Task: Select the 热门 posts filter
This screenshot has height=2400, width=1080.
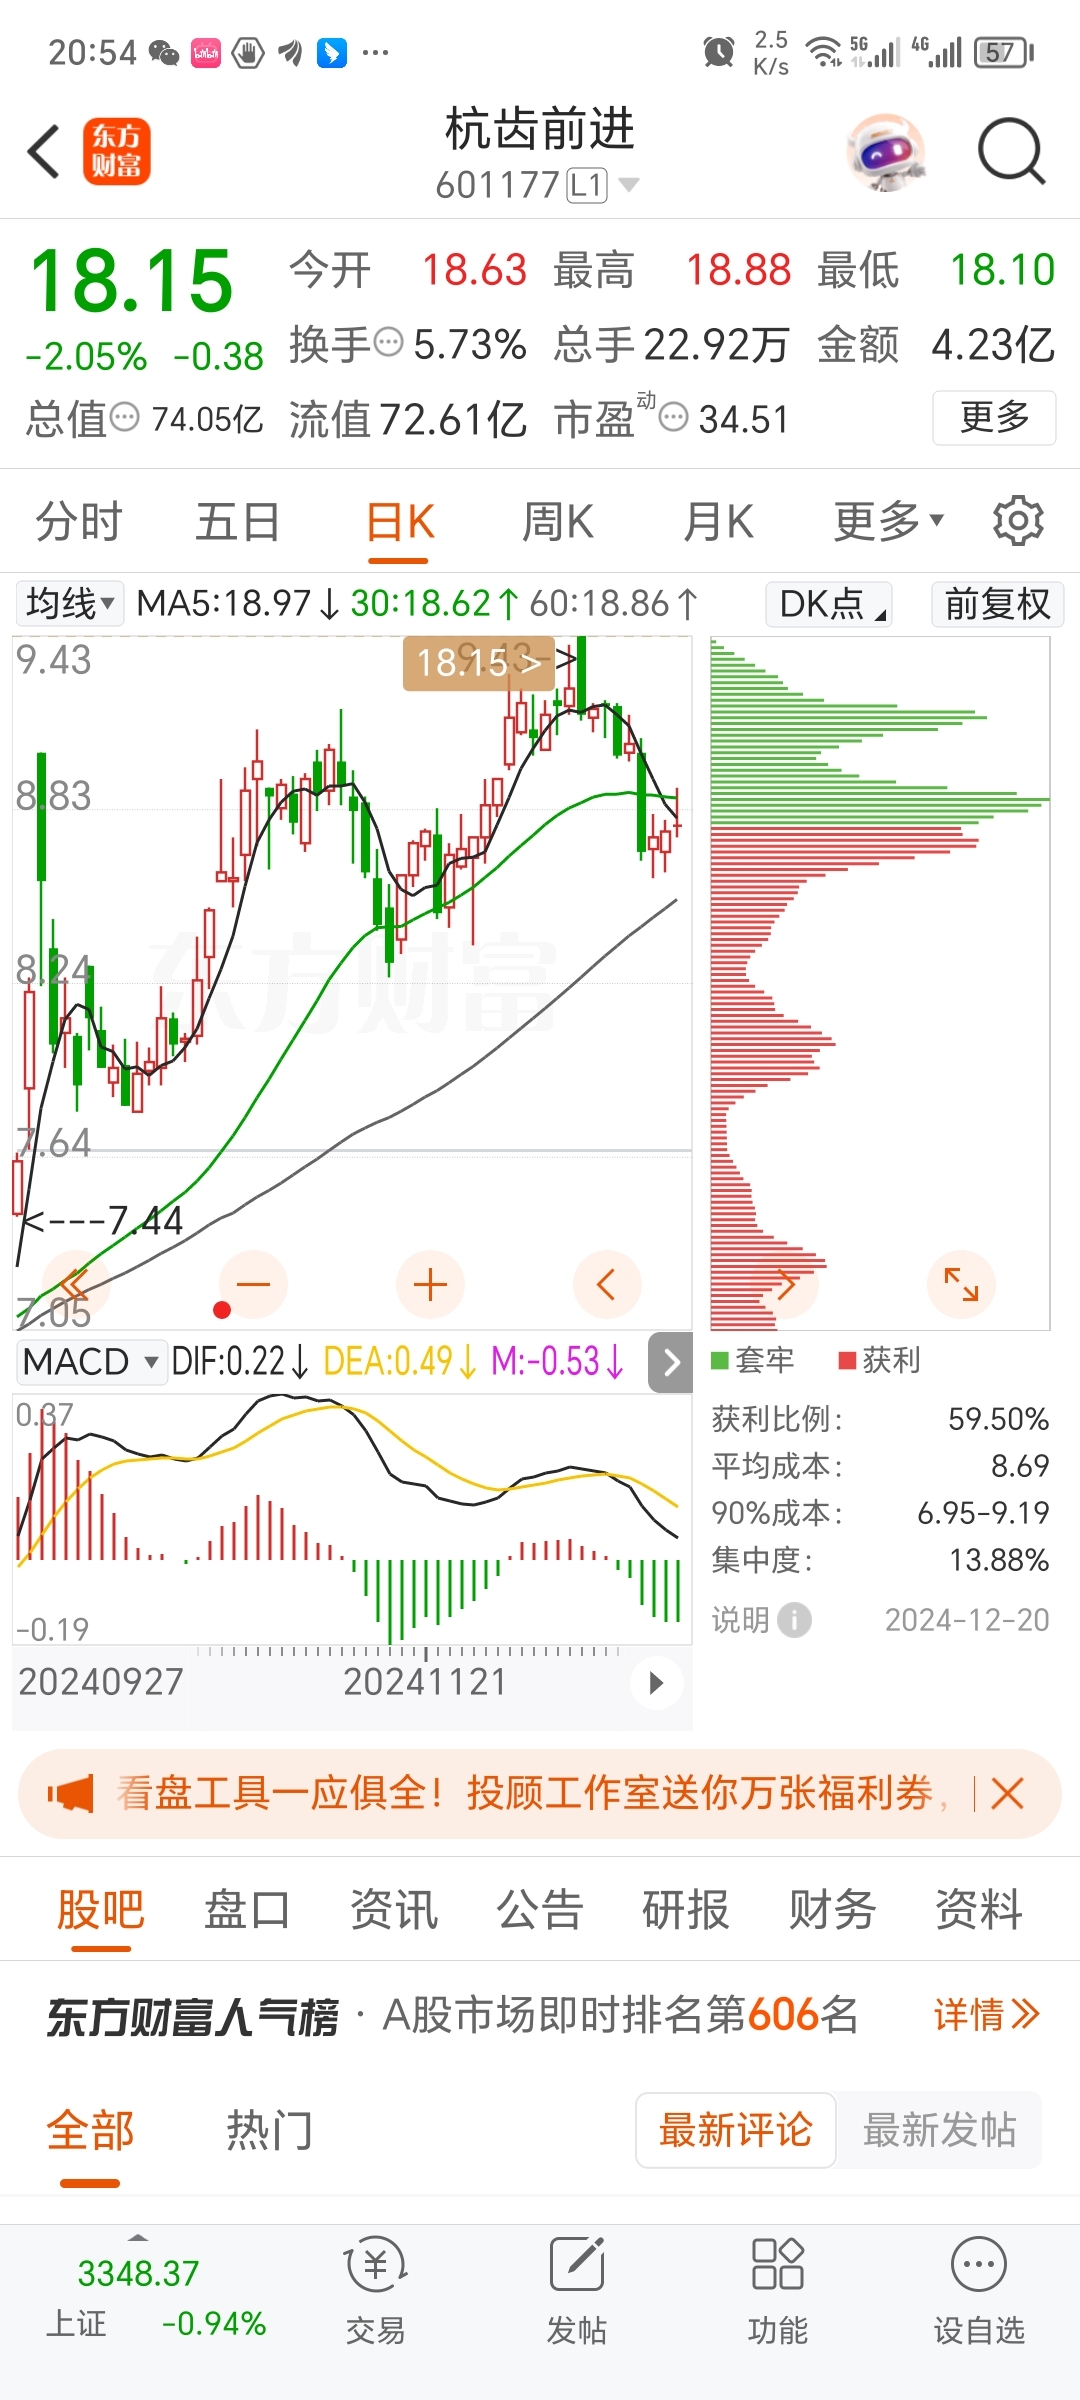Action: [x=269, y=2130]
